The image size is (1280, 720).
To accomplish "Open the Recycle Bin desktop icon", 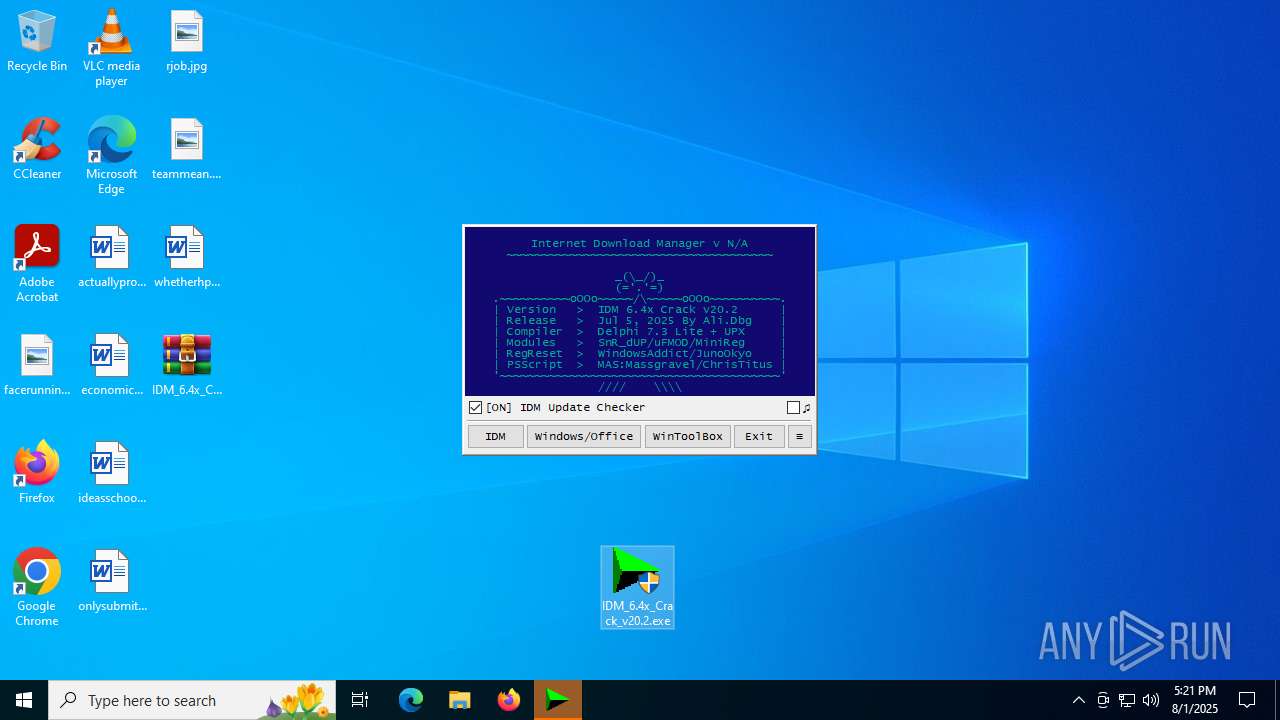I will pyautogui.click(x=37, y=42).
